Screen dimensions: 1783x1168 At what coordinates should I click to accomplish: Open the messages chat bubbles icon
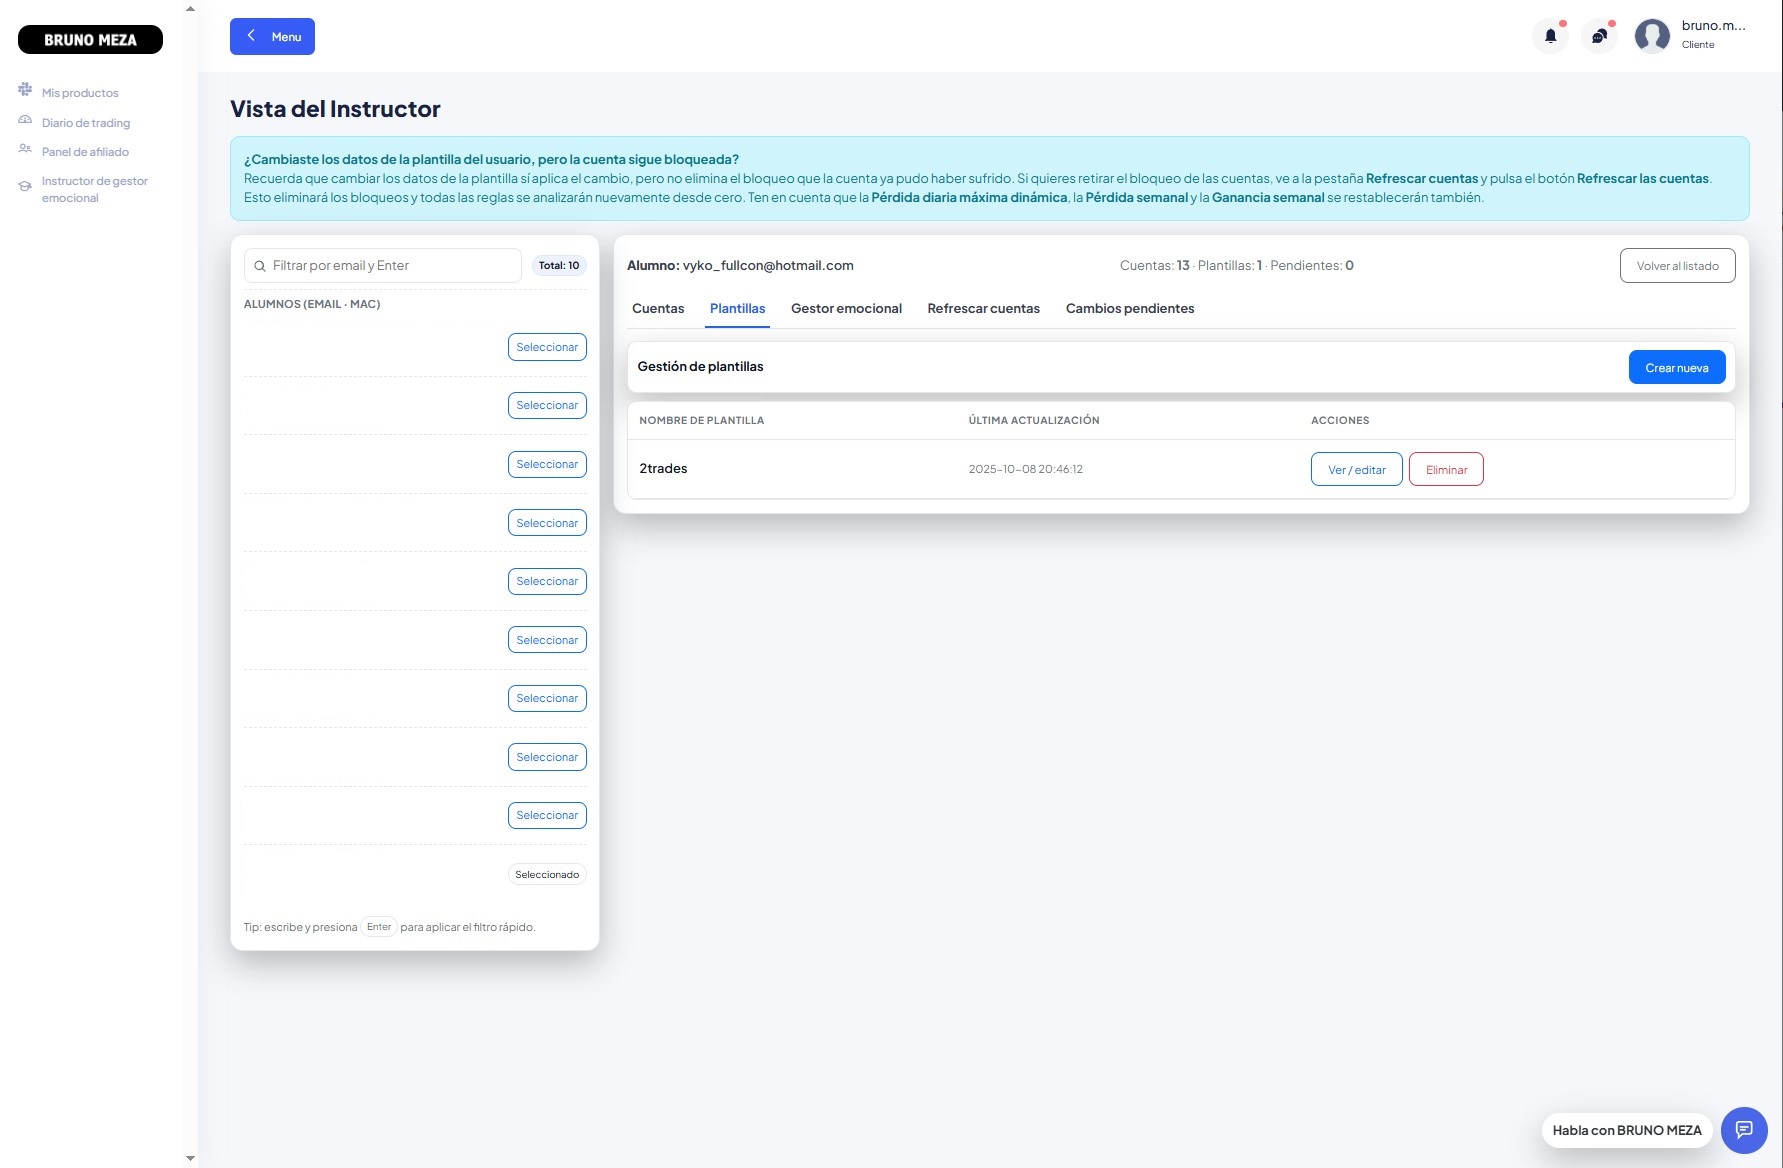coord(1599,36)
